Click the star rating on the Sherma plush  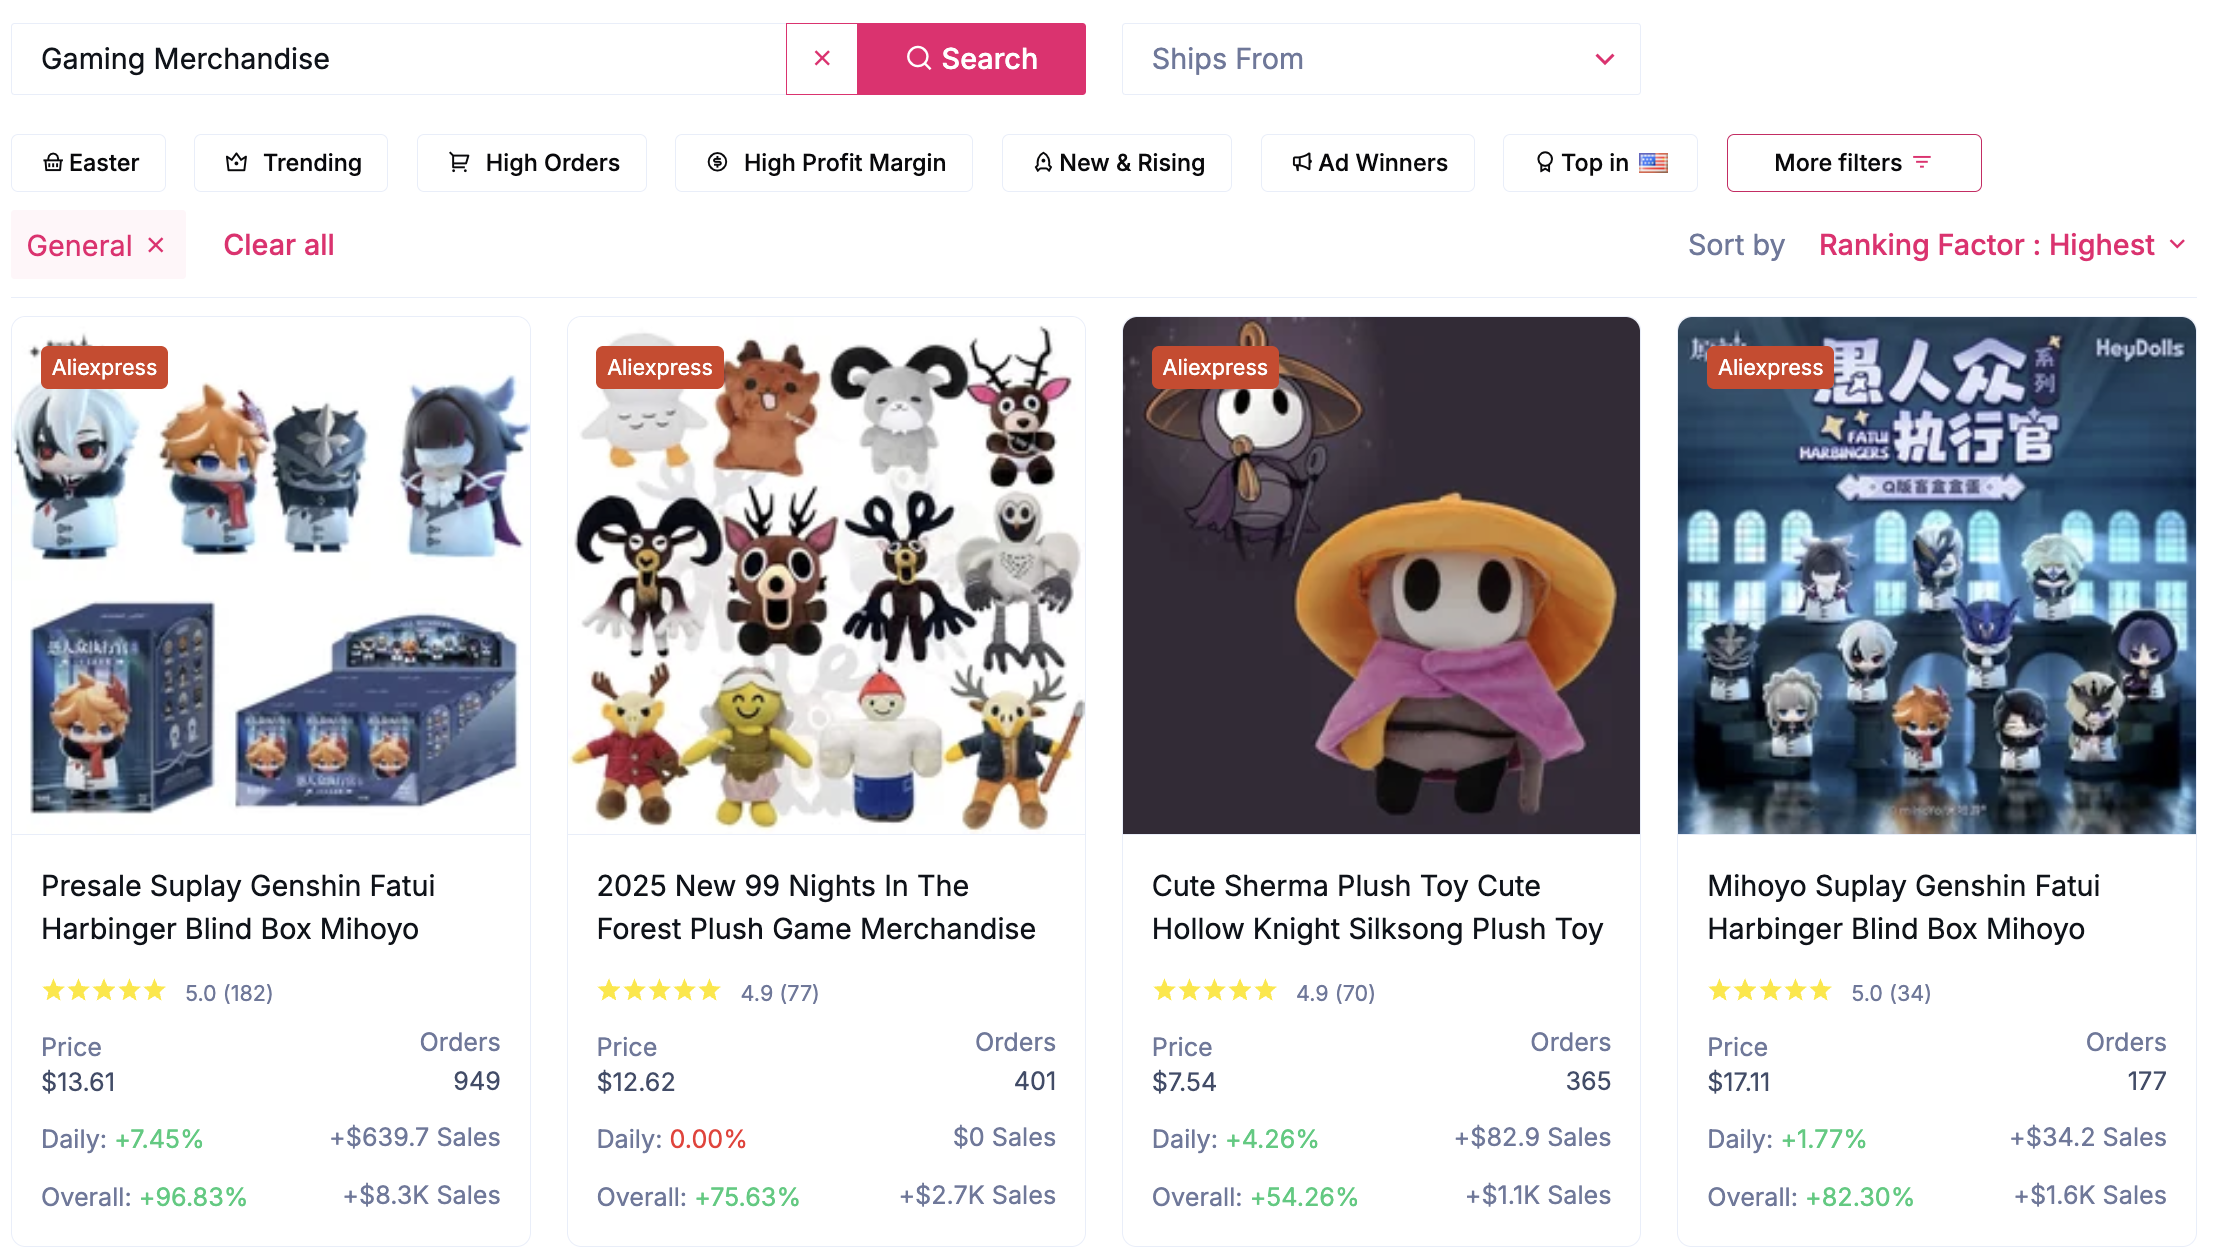1216,991
